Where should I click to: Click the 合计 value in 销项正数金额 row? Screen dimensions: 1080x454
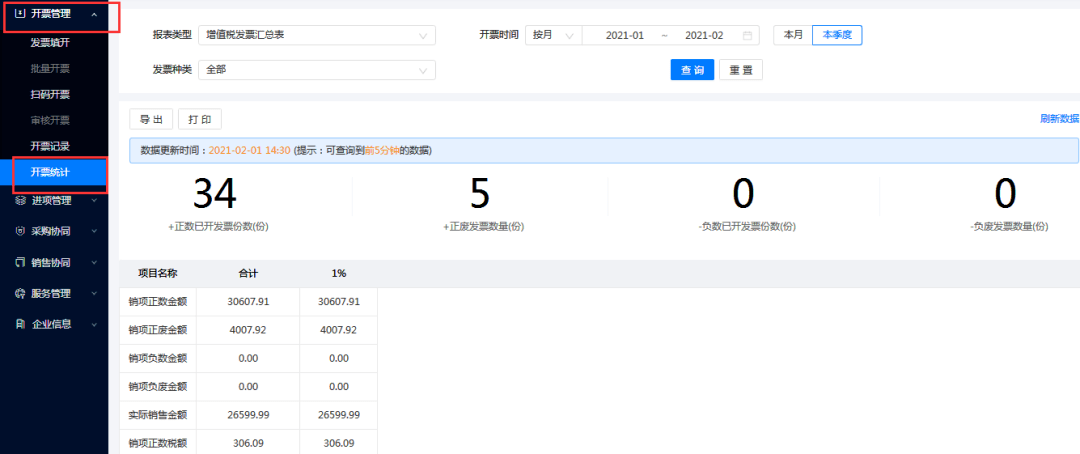pyautogui.click(x=248, y=302)
